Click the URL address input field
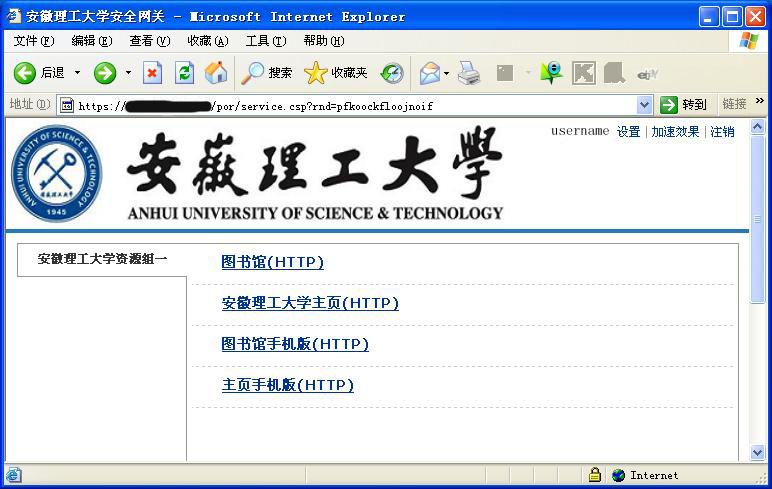The height and width of the screenshot is (489, 772). tap(350, 105)
